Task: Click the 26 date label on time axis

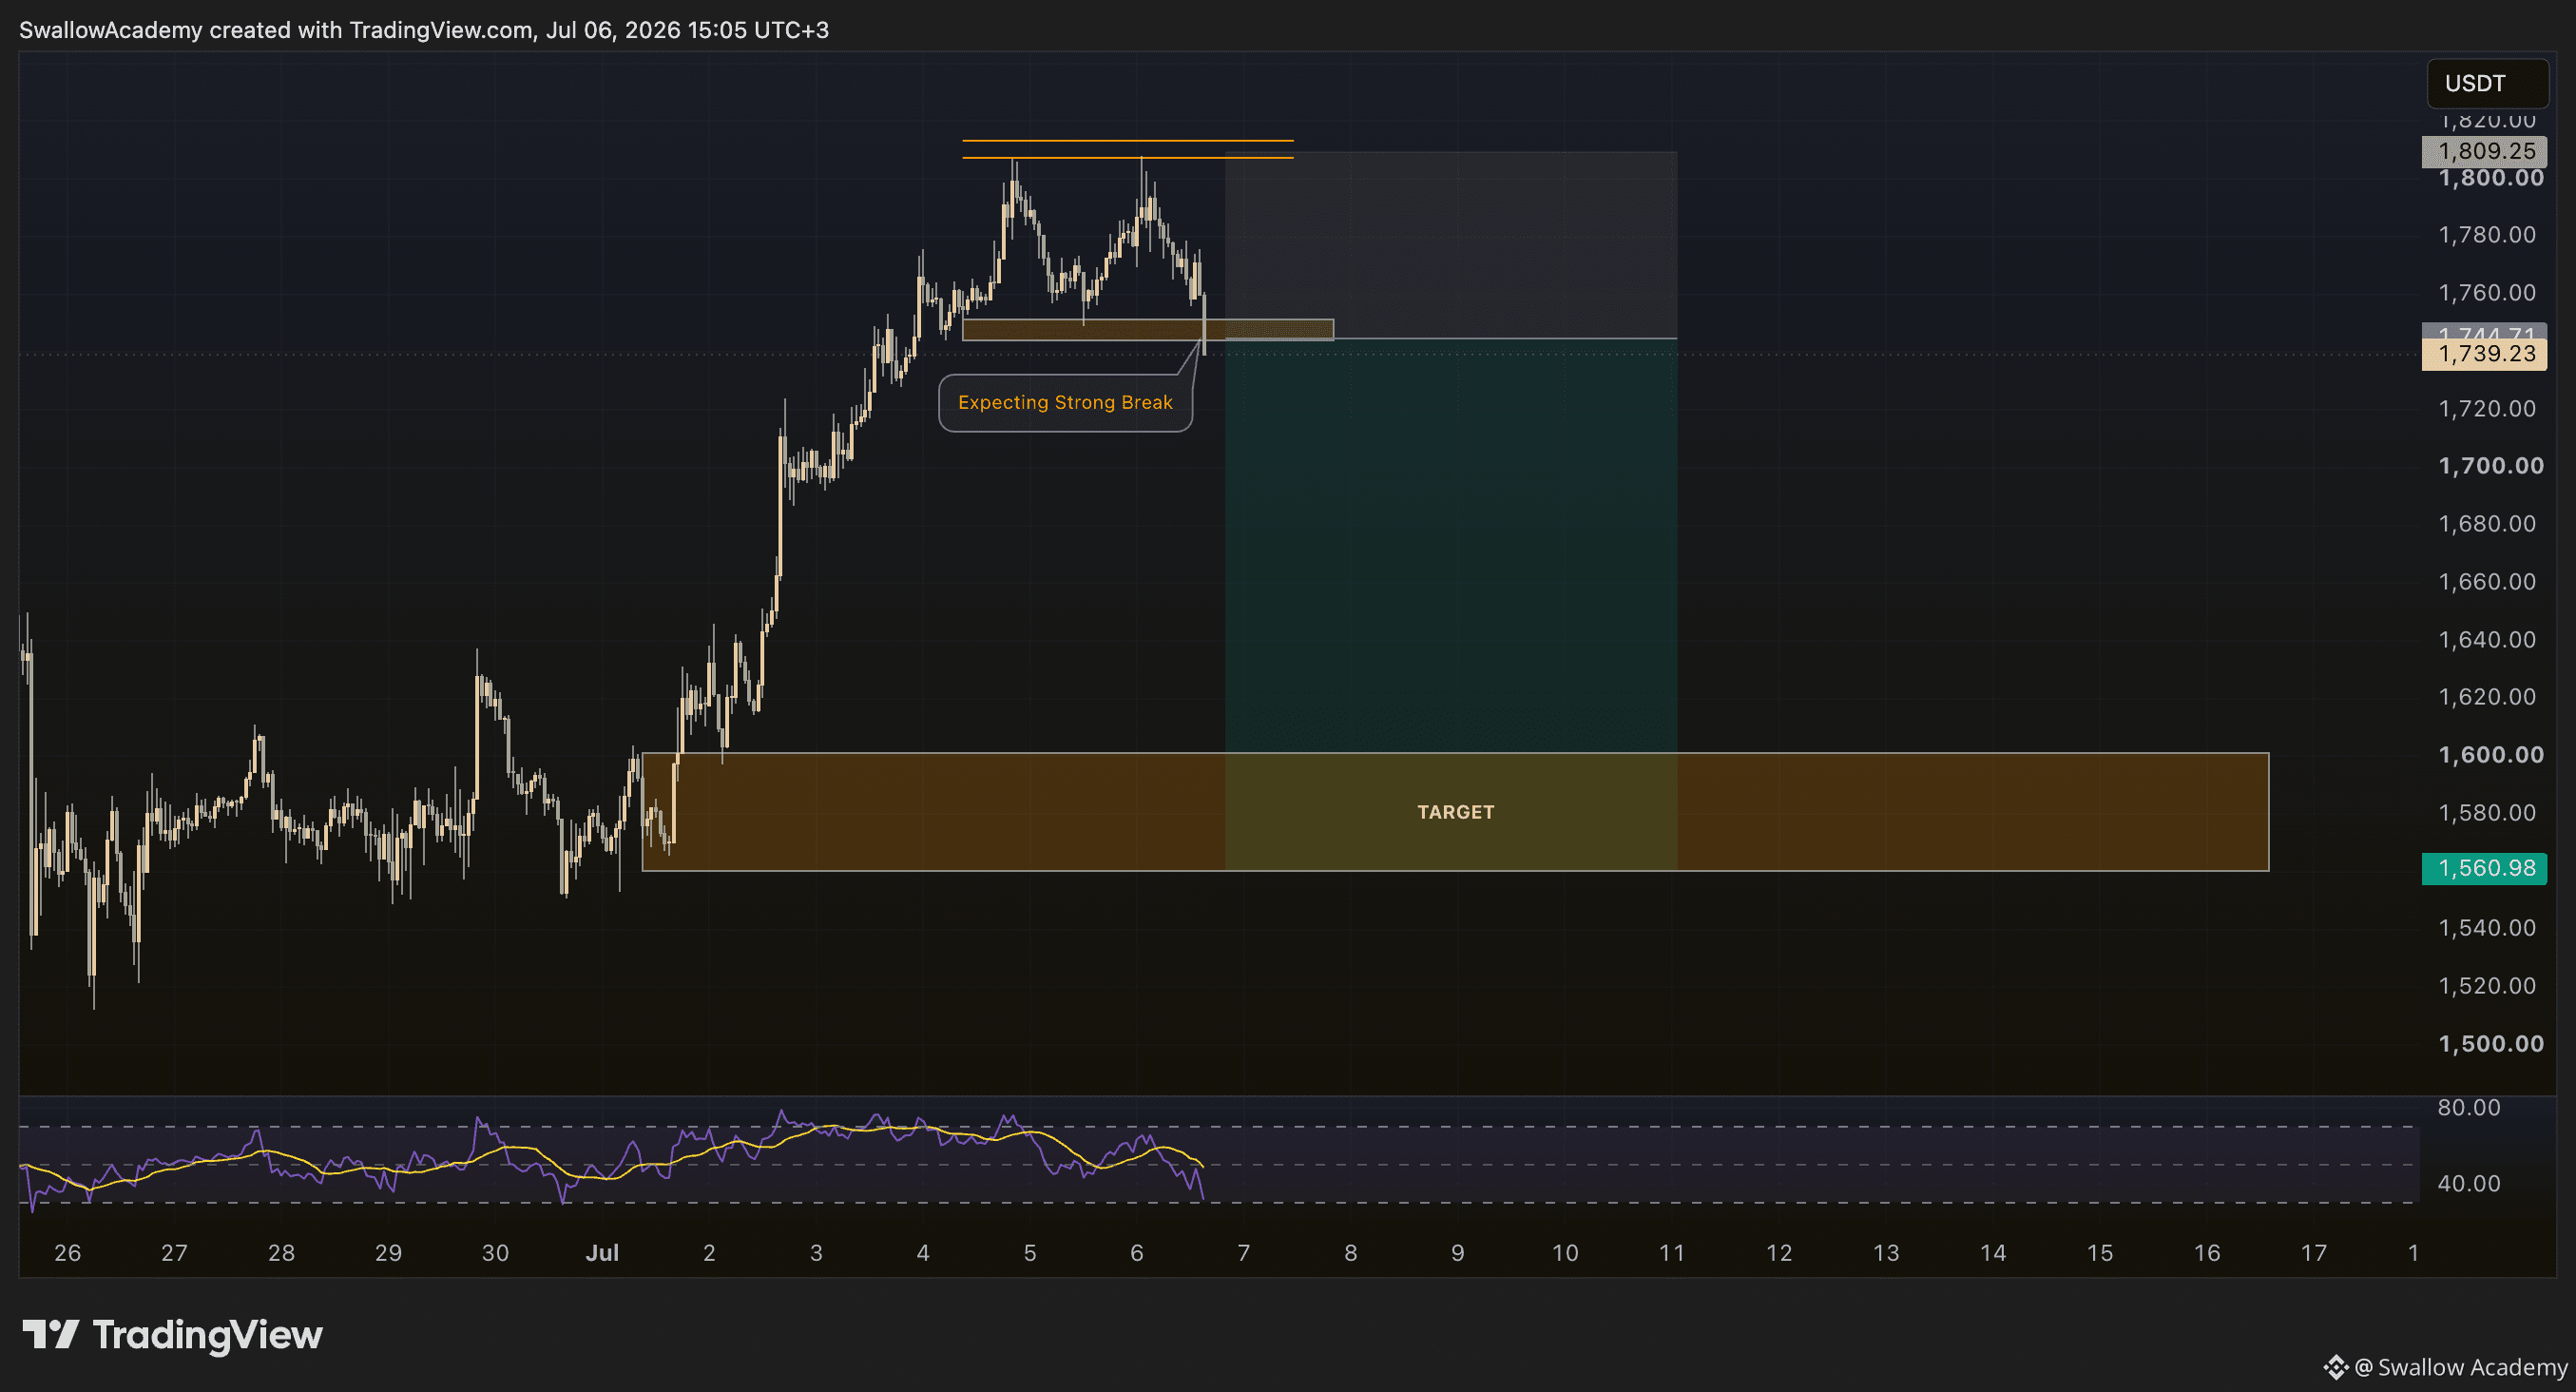Action: pos(67,1253)
